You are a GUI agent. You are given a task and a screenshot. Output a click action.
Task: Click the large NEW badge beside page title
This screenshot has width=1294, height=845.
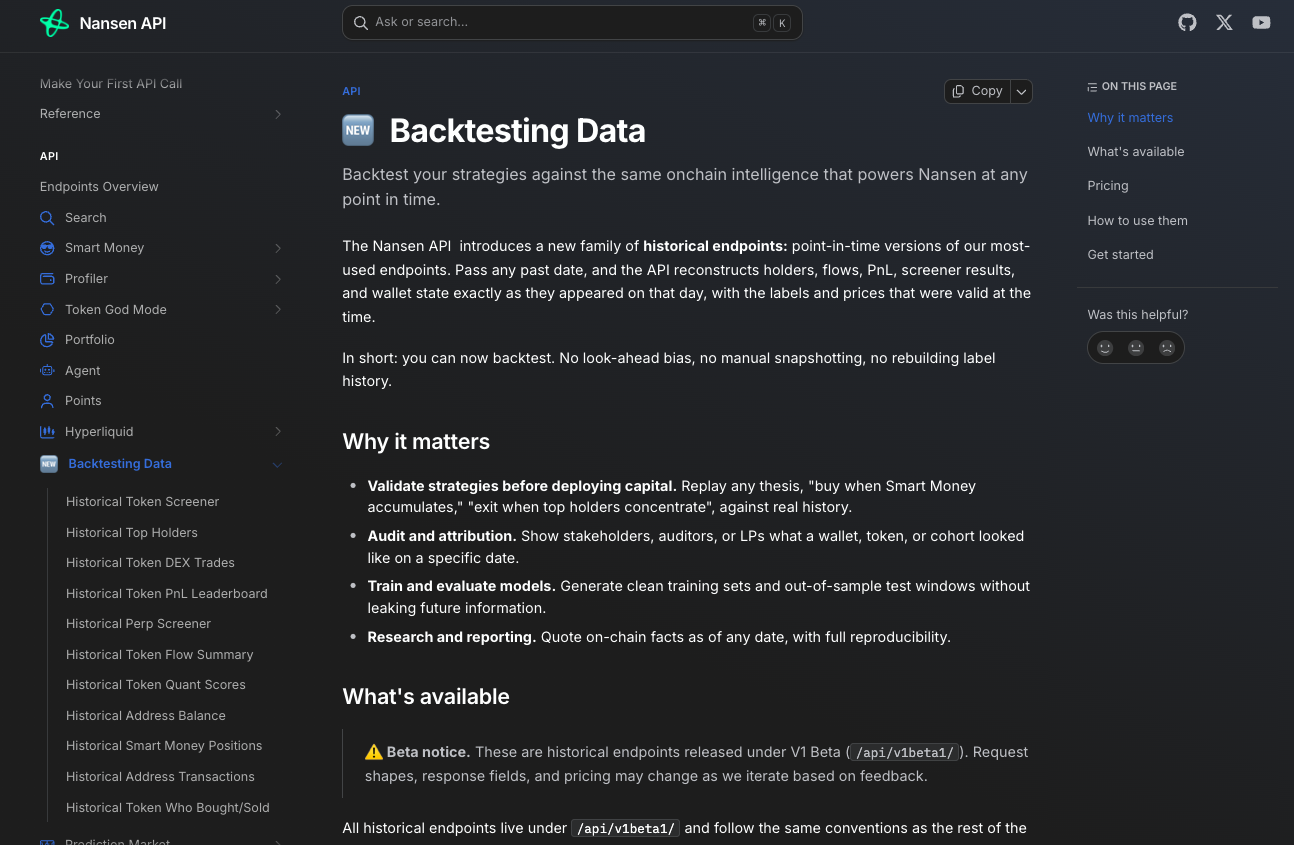click(358, 130)
